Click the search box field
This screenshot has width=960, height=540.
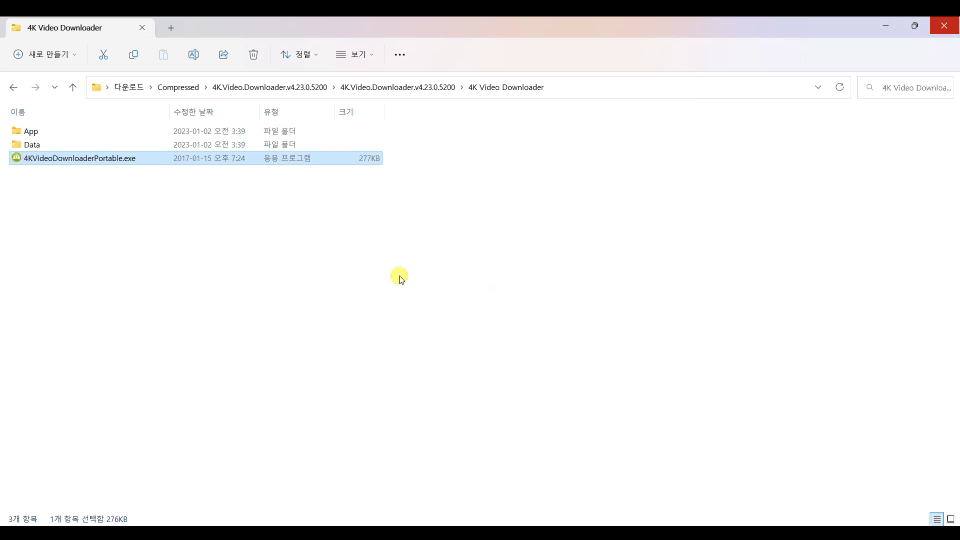[x=906, y=88]
